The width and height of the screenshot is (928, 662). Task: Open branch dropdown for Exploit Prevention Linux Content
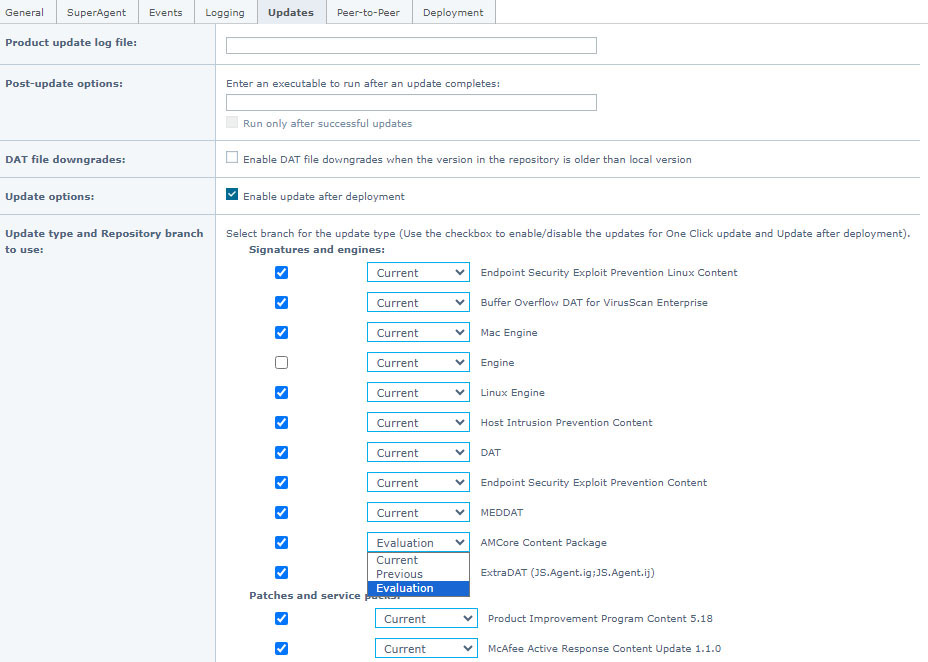tap(418, 273)
